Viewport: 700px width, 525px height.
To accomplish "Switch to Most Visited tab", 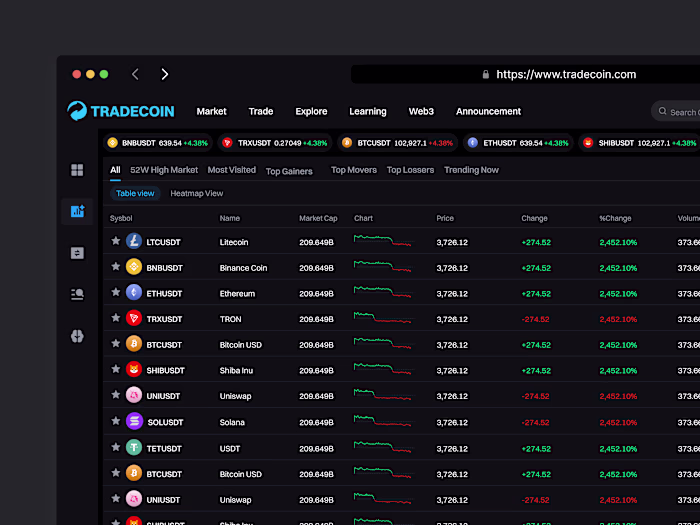I will click(x=232, y=170).
